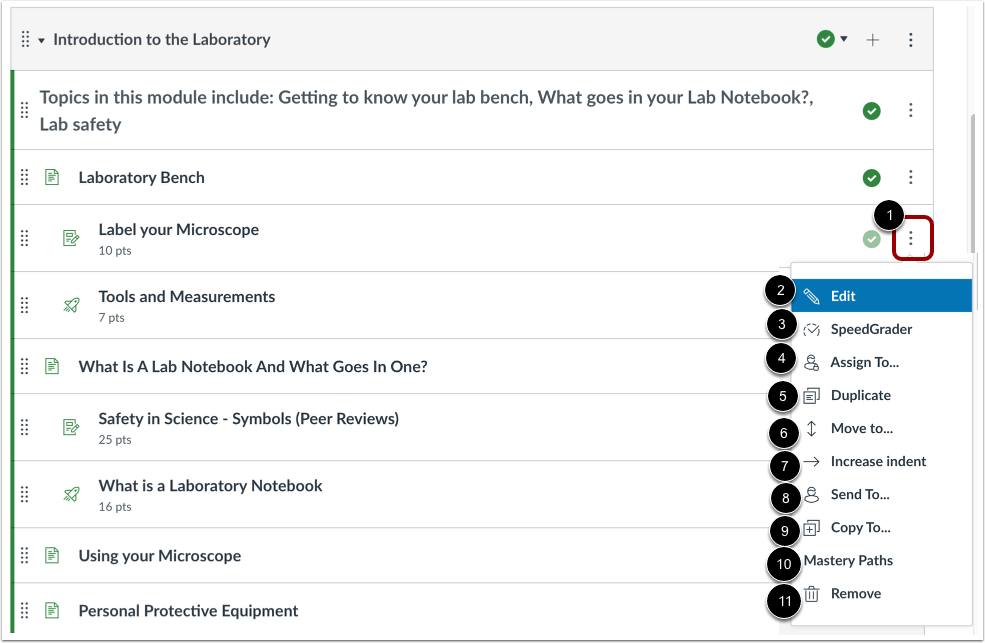Click the document icon beside Laboratory Bench
This screenshot has height=643, width=985.
tap(52, 177)
